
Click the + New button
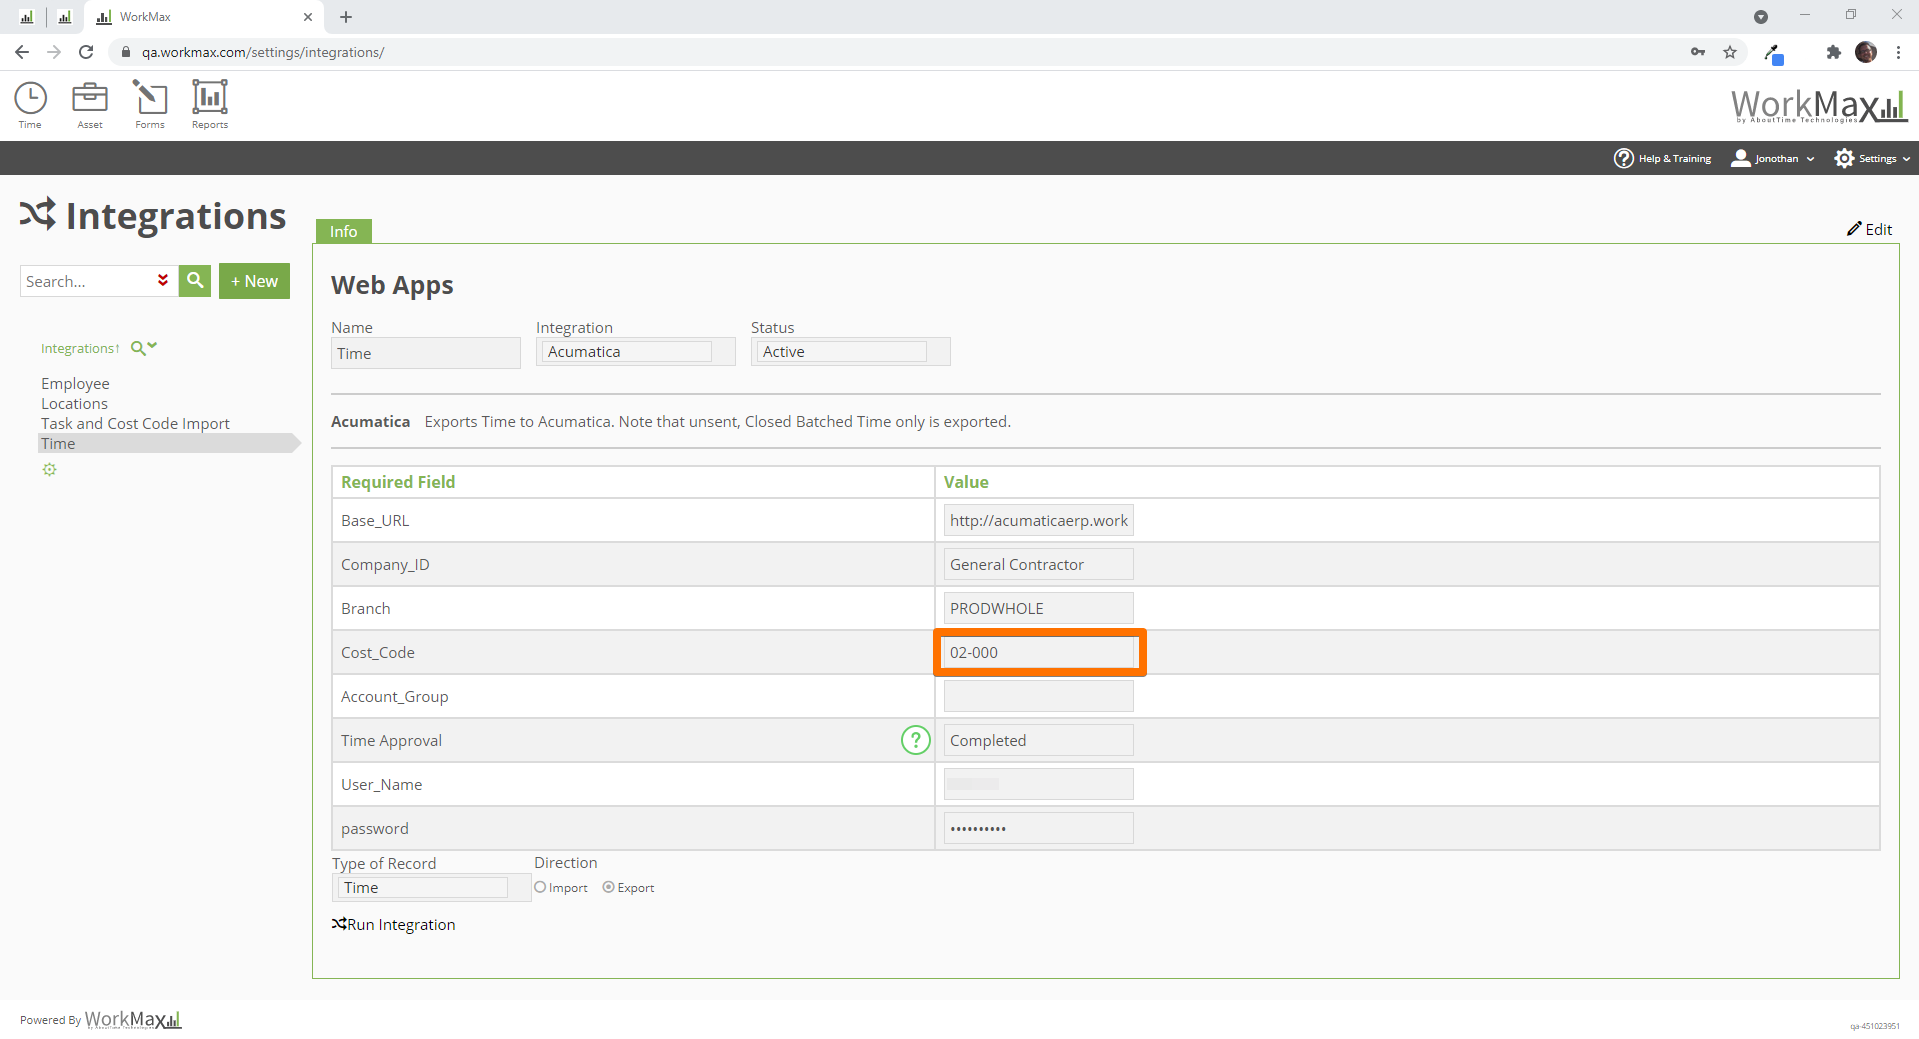click(254, 281)
